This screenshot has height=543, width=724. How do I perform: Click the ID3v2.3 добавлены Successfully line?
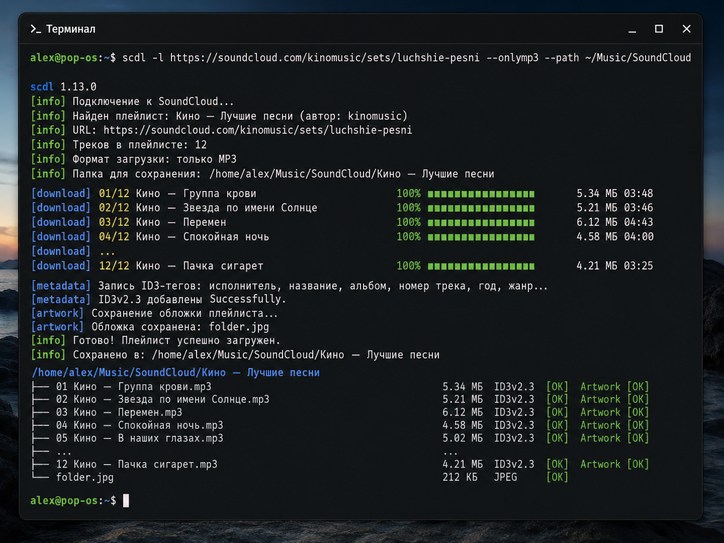pos(158,299)
